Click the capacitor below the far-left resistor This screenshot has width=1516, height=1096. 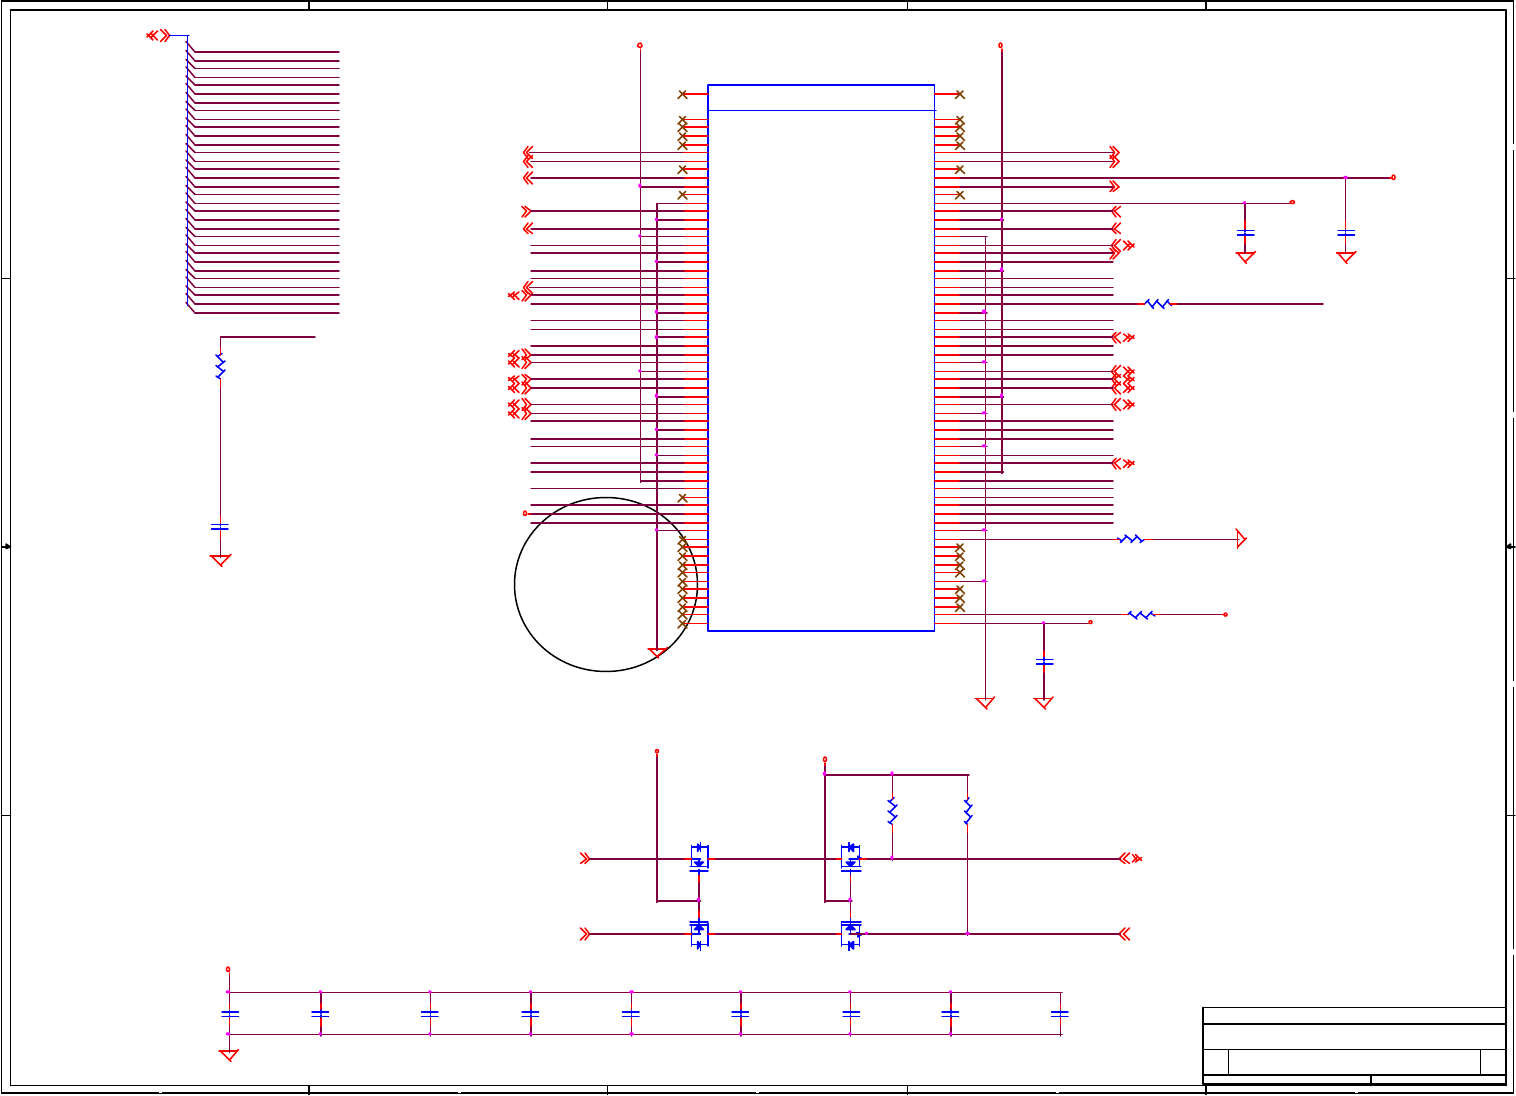(x=220, y=526)
